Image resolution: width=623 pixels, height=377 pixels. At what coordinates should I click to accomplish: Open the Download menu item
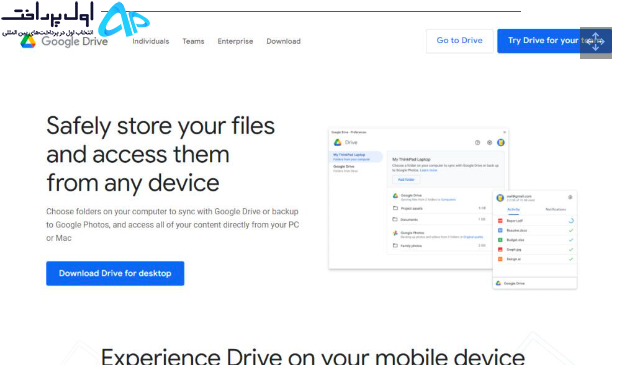point(283,41)
